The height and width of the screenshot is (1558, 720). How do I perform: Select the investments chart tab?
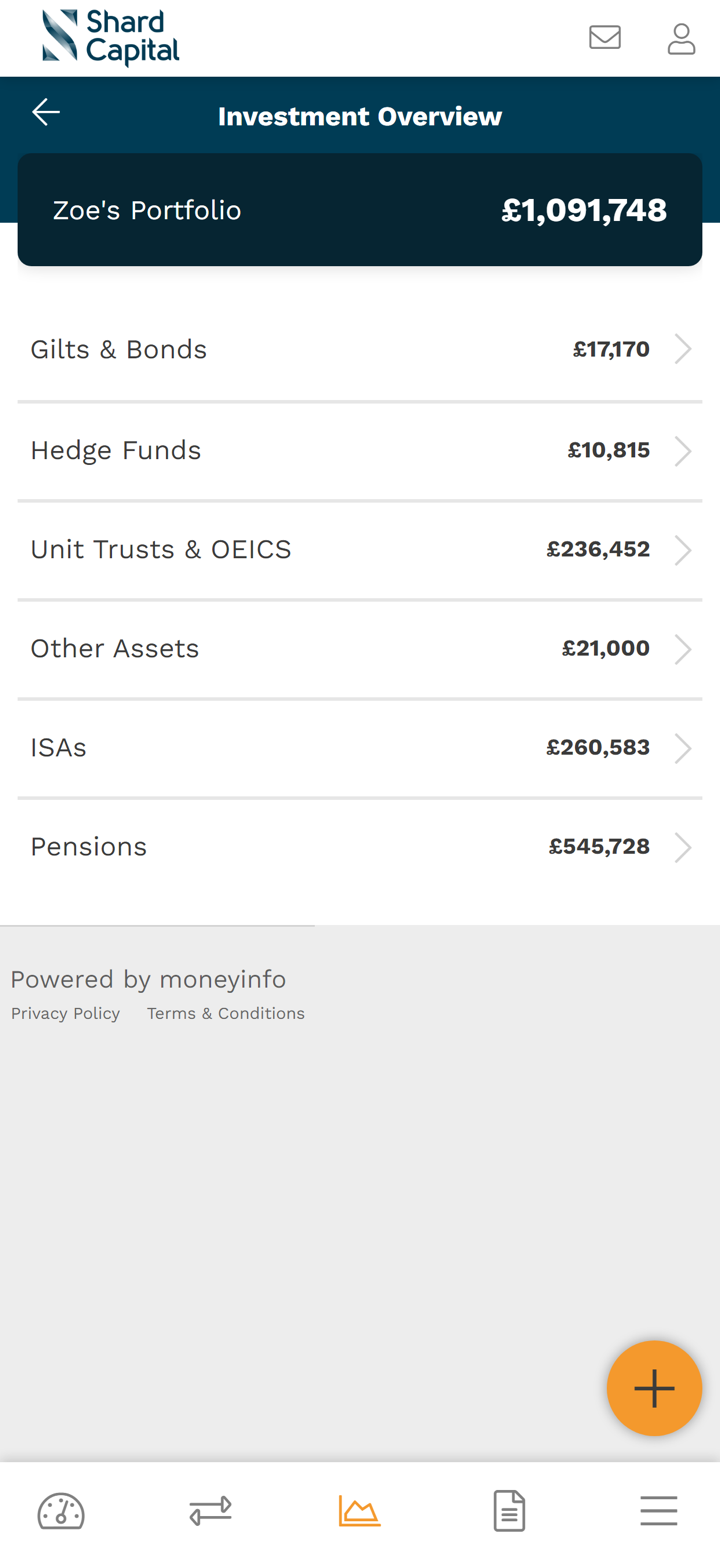click(x=360, y=1511)
